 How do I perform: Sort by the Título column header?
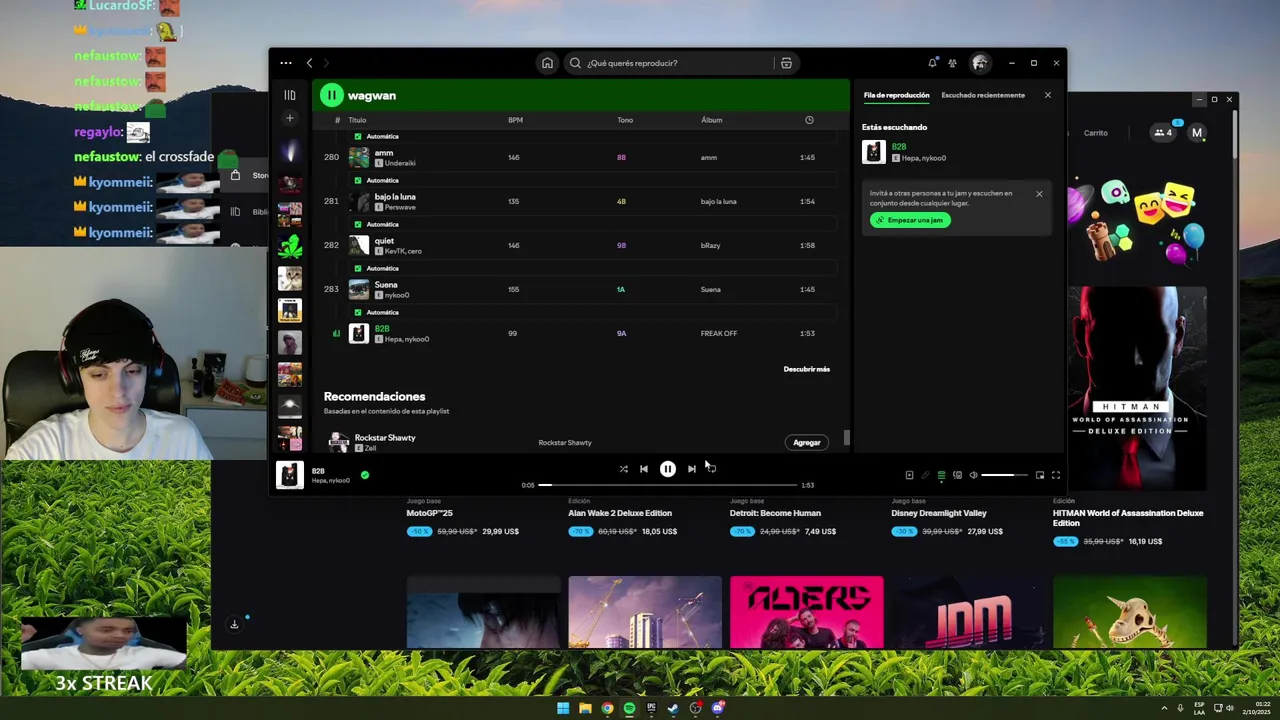(x=357, y=120)
